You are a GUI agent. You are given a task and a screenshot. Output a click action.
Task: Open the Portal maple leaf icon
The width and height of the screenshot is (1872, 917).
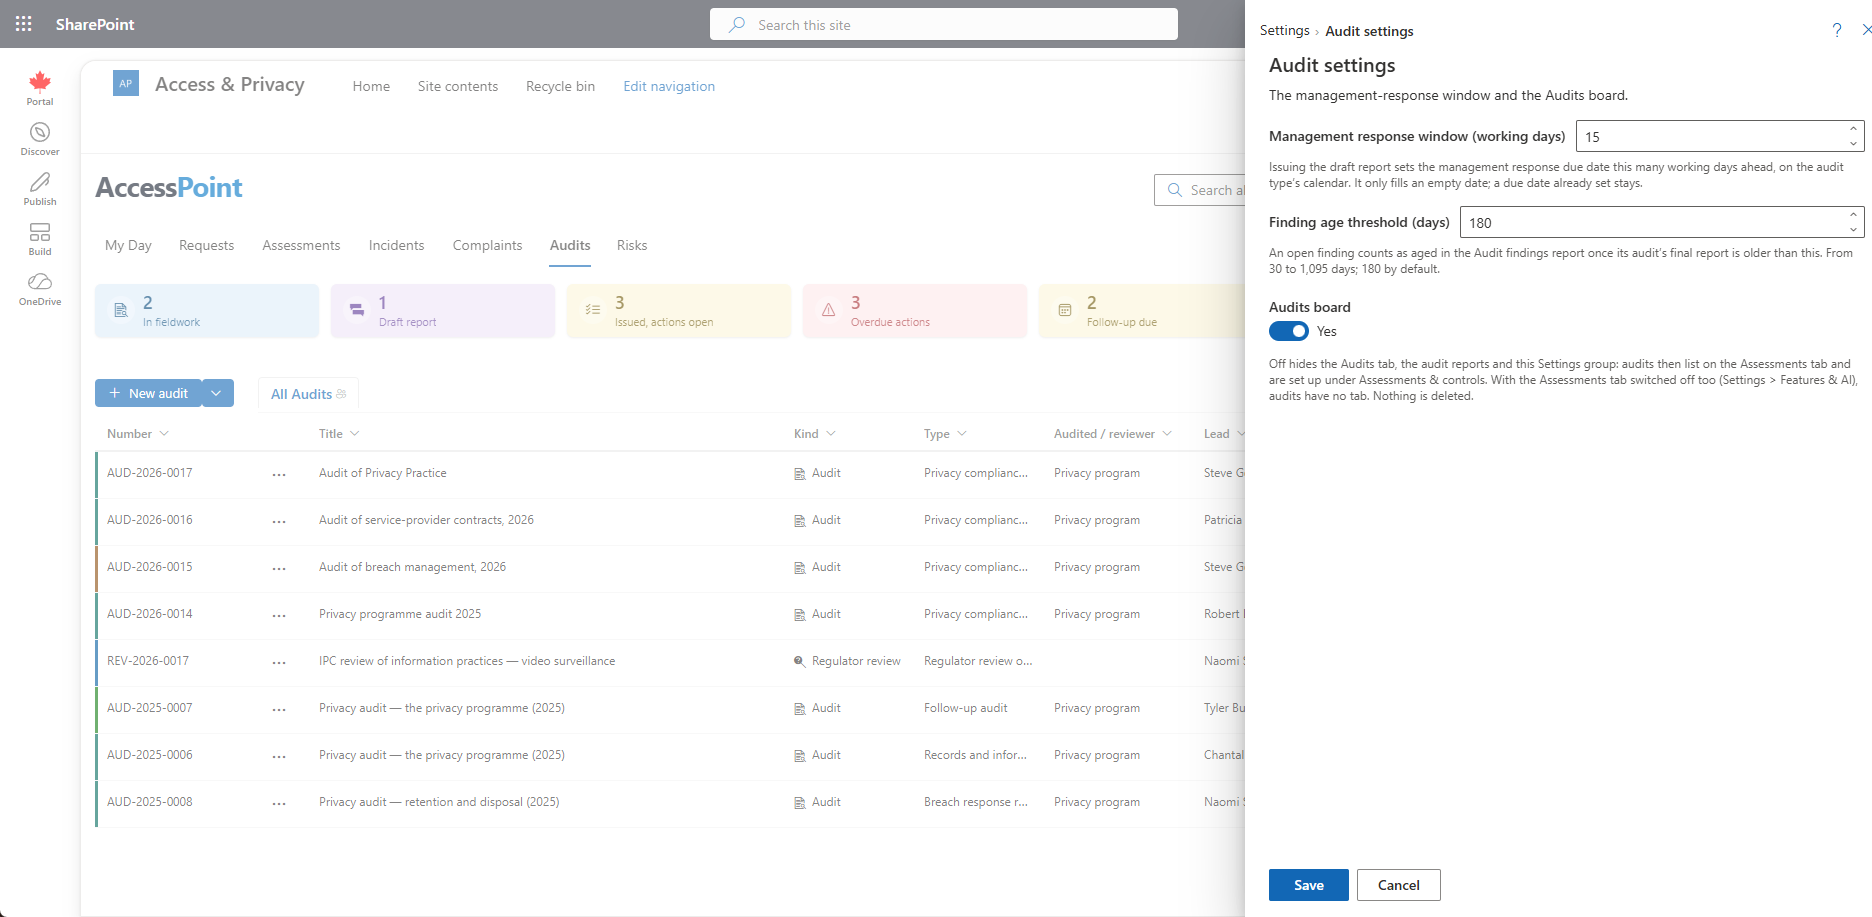coord(40,81)
